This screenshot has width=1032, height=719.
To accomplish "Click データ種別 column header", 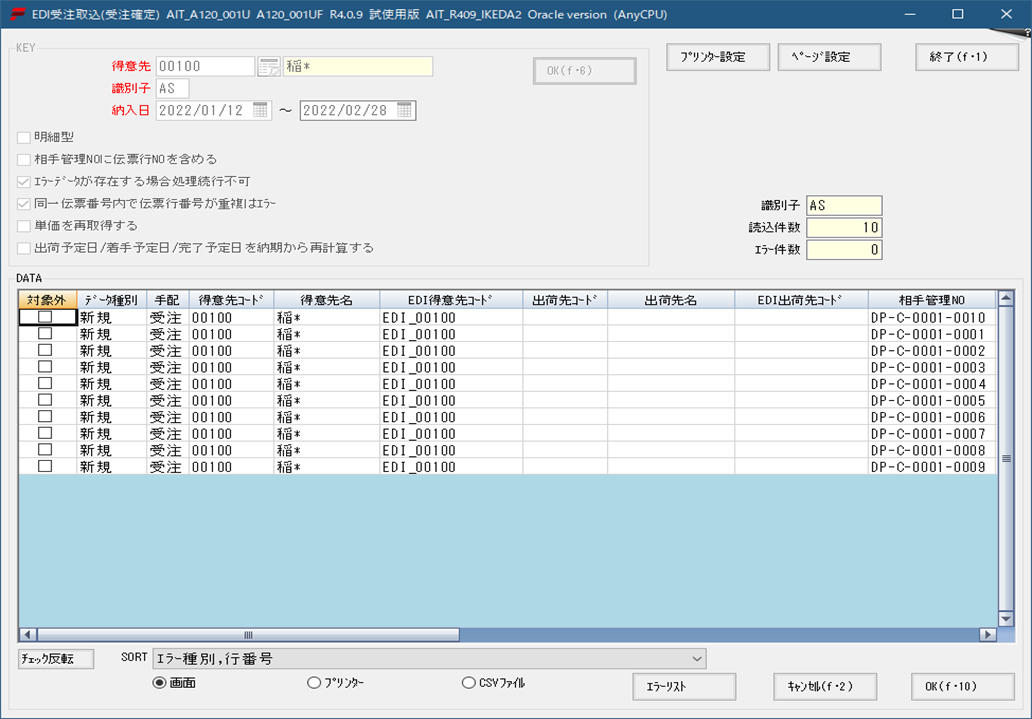I will (111, 300).
